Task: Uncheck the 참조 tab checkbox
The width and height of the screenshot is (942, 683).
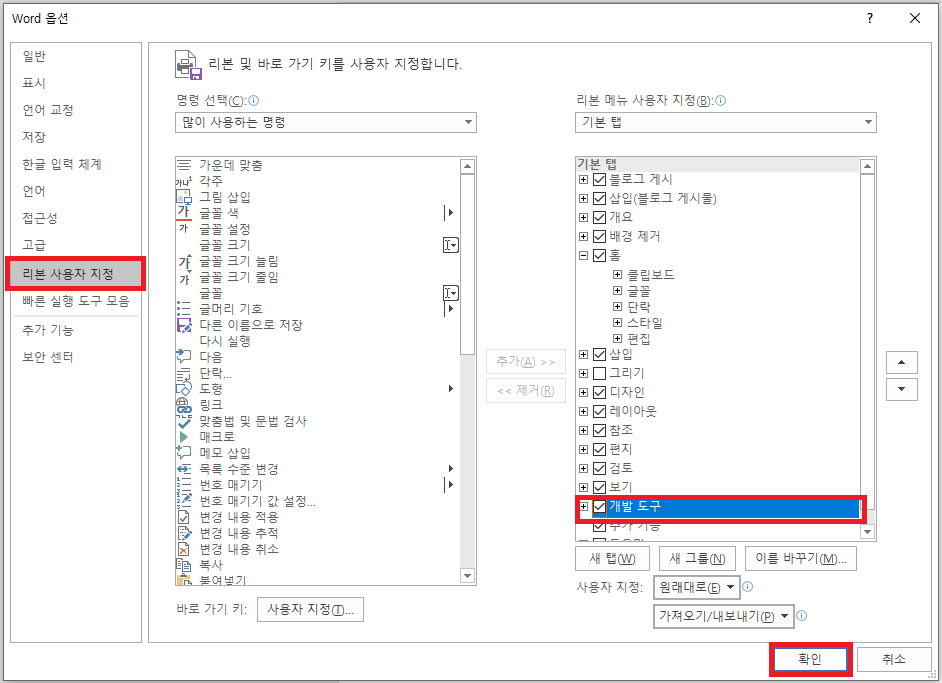Action: (x=599, y=430)
